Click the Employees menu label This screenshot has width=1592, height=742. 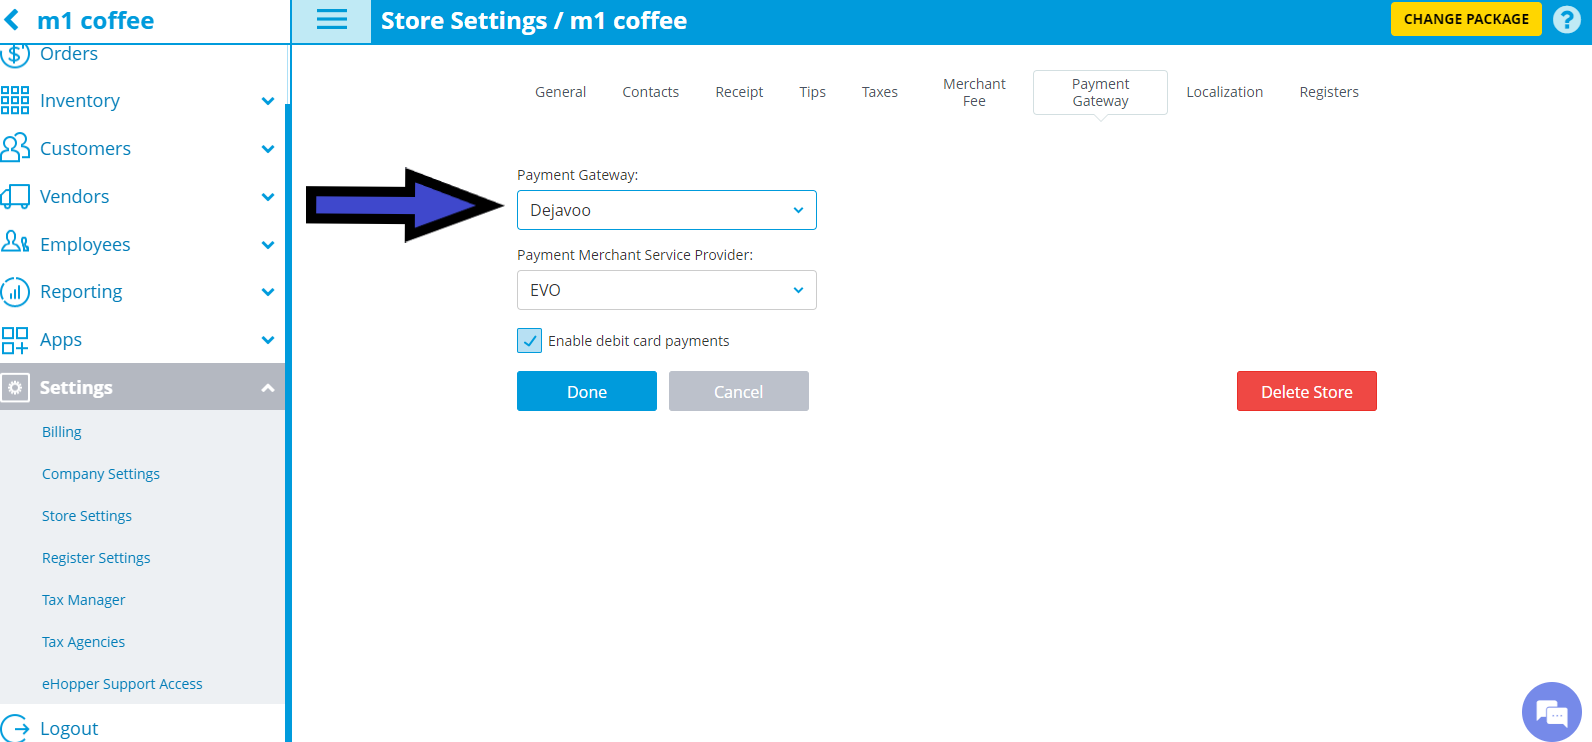pyautogui.click(x=85, y=245)
